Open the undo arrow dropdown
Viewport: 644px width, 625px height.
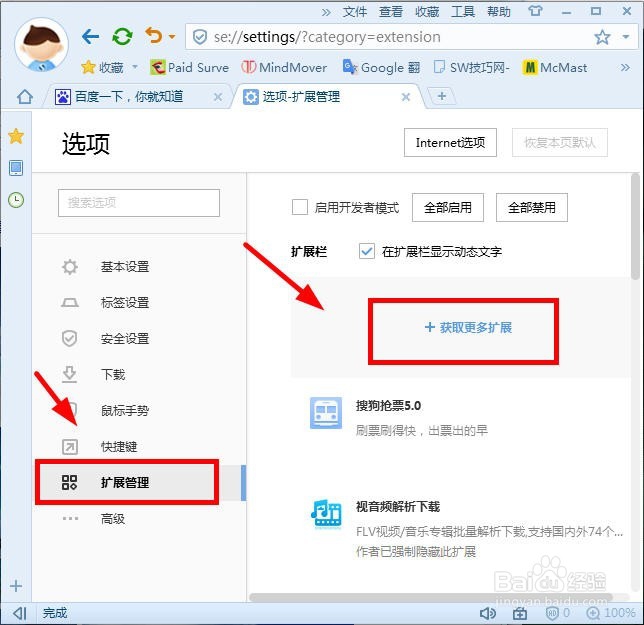coord(172,37)
